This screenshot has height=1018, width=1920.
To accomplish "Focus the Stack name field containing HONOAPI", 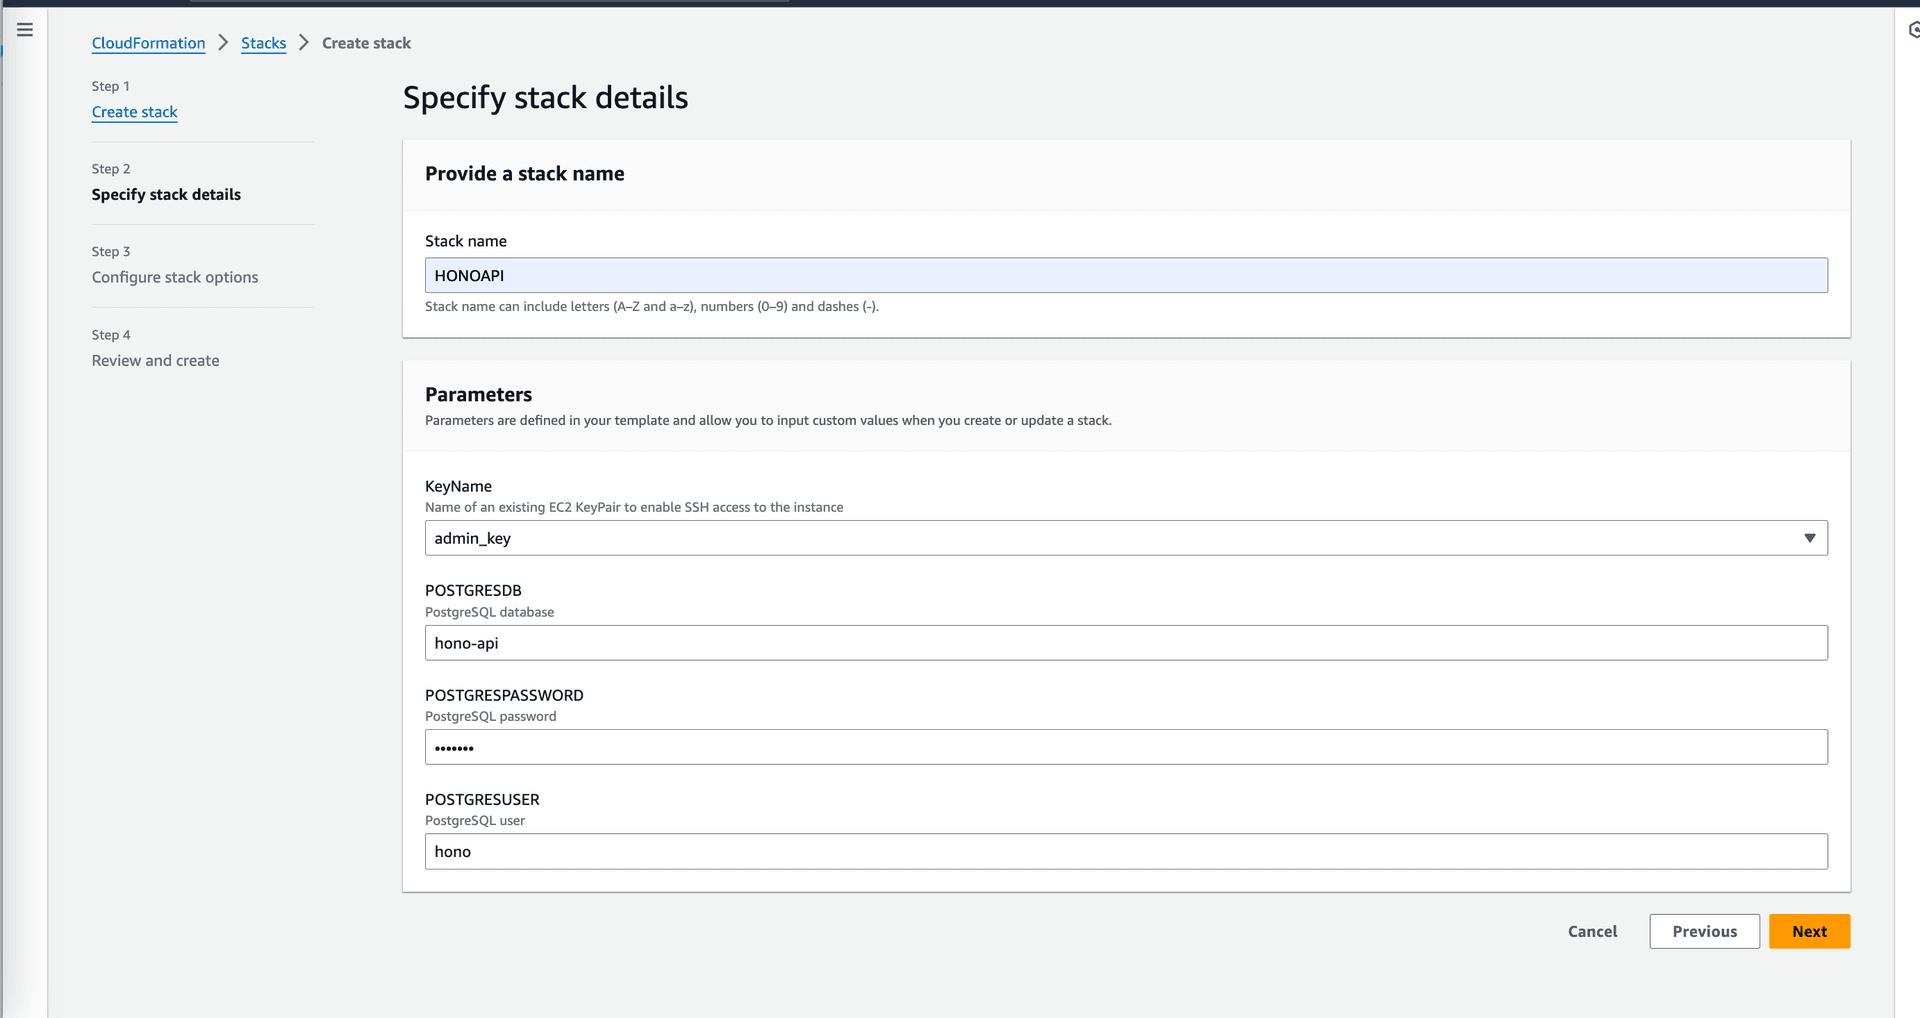I will 1126,275.
